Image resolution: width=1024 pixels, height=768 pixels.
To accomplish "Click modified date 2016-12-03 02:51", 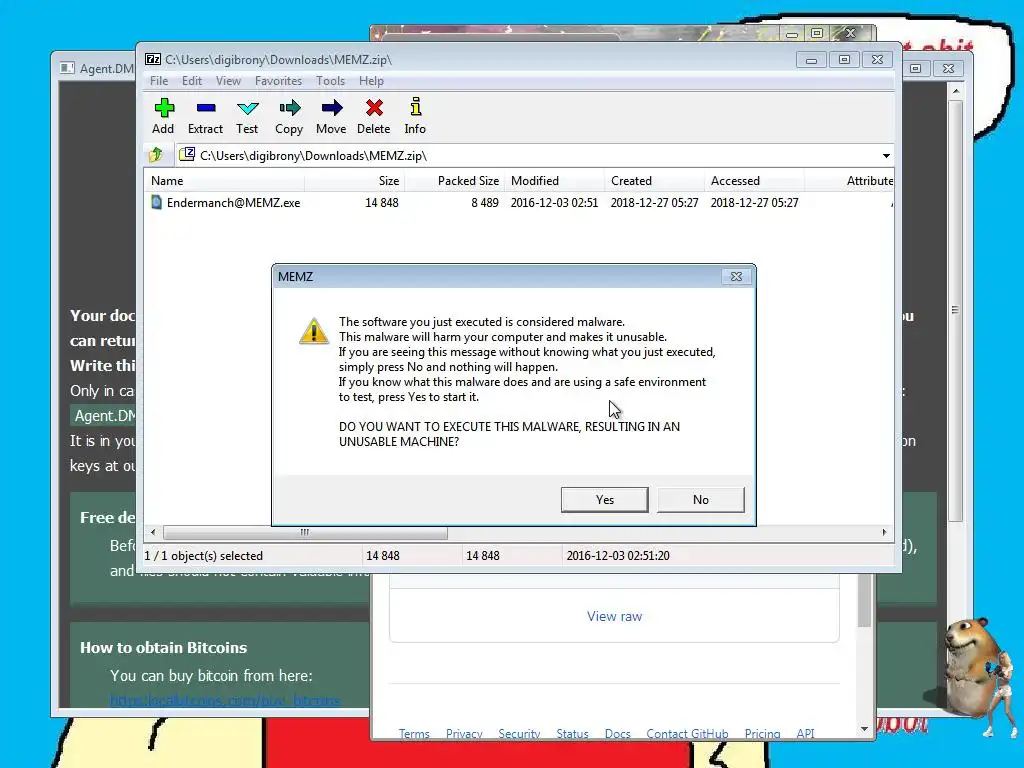I will (554, 202).
